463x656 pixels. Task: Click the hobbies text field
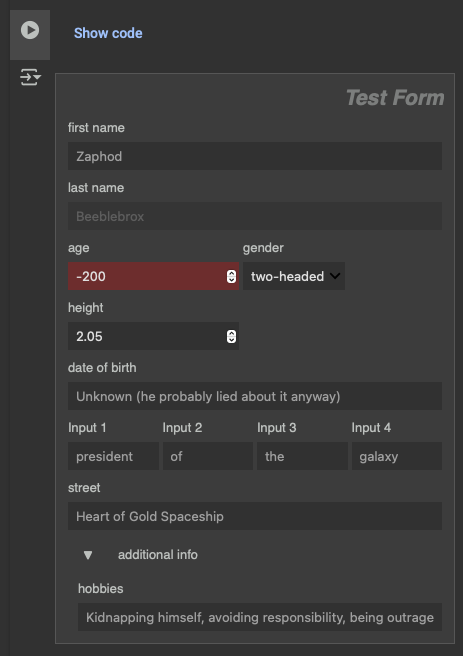point(260,617)
